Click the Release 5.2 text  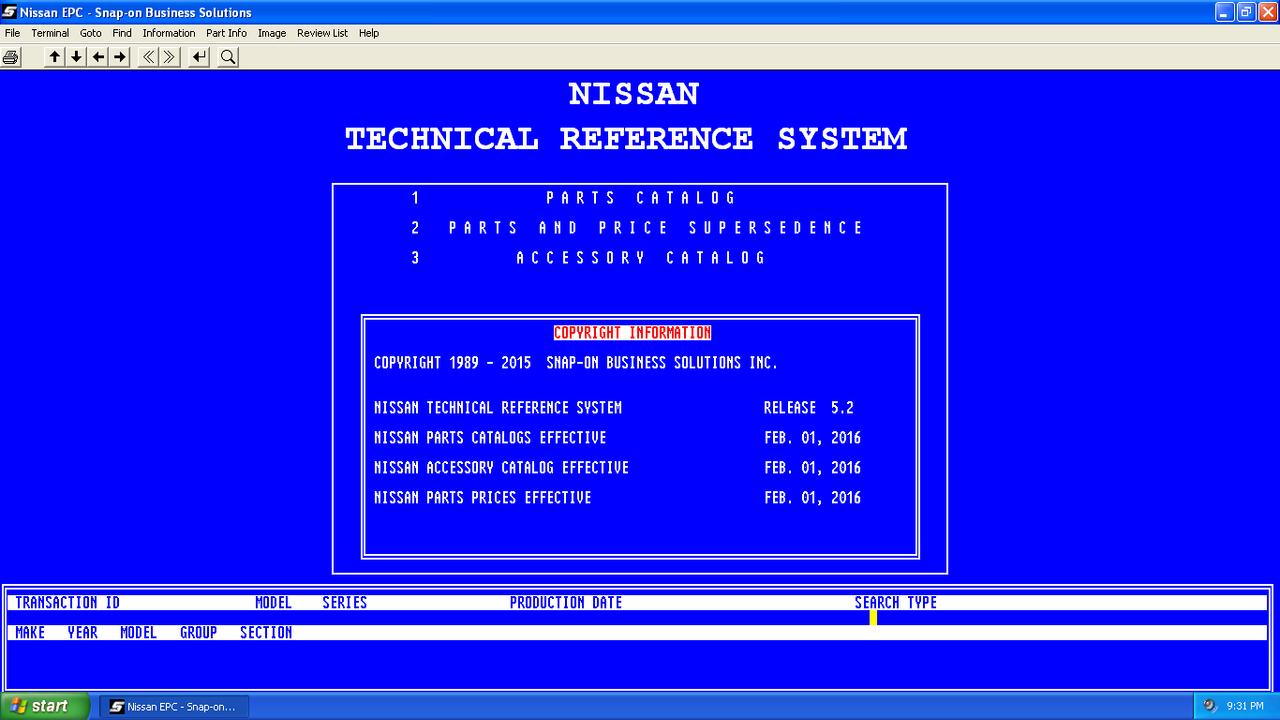pyautogui.click(x=809, y=408)
